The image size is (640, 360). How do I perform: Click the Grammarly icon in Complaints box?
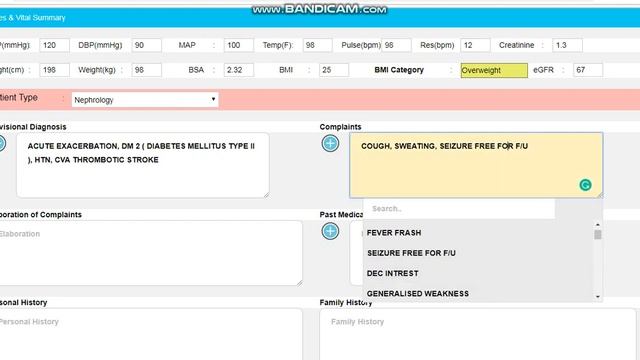(585, 185)
